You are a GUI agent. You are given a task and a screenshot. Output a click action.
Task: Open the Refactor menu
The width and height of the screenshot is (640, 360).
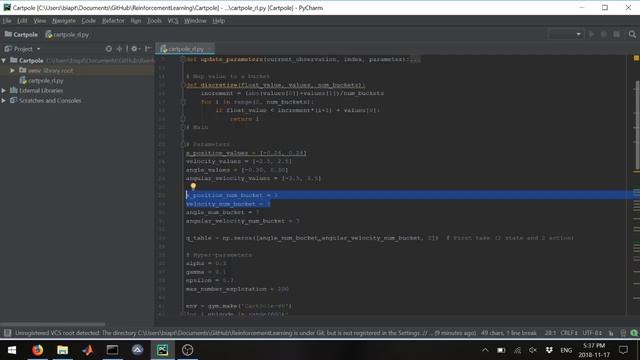(x=113, y=20)
